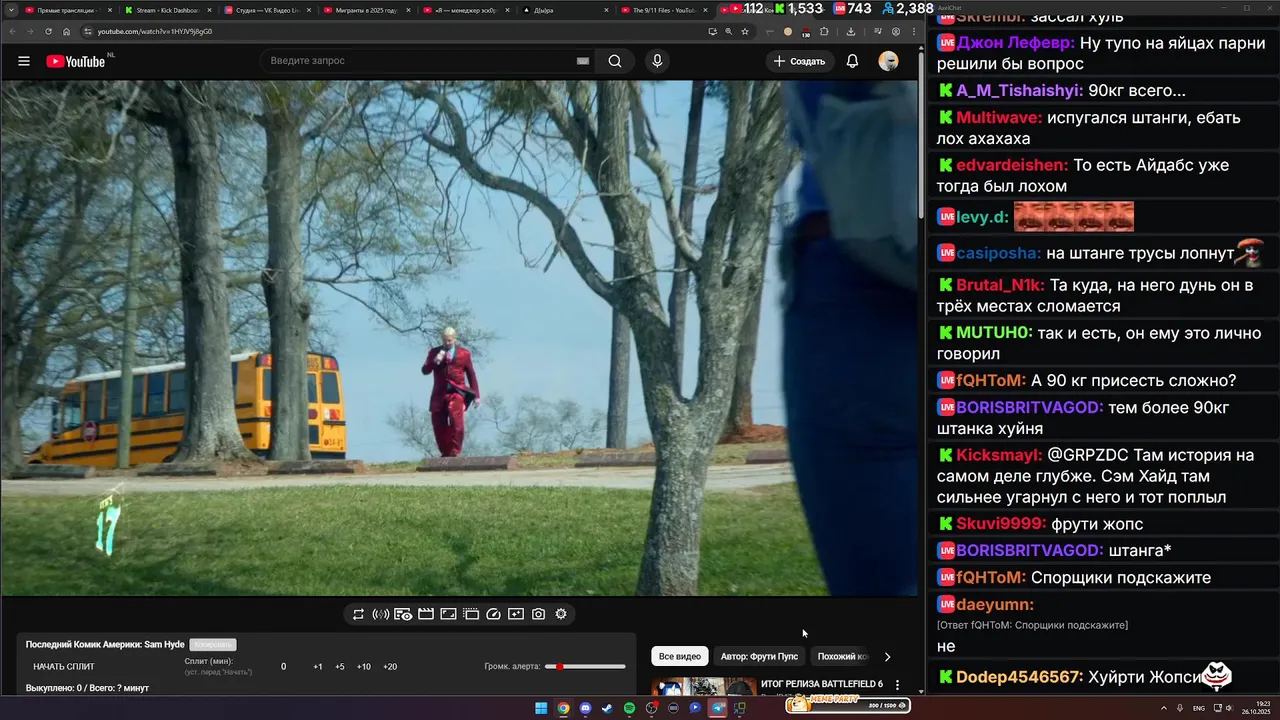
Task: Click the browser home button
Action: [66, 31]
